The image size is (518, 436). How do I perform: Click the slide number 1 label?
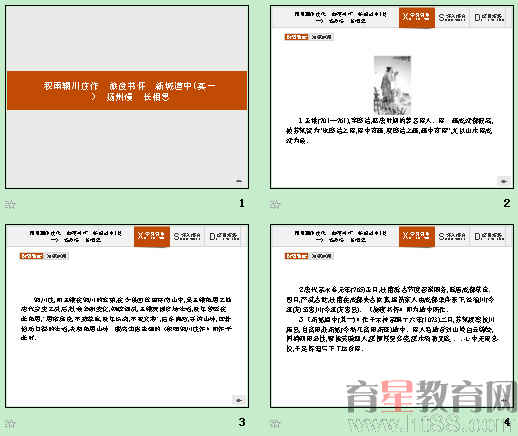tap(242, 203)
